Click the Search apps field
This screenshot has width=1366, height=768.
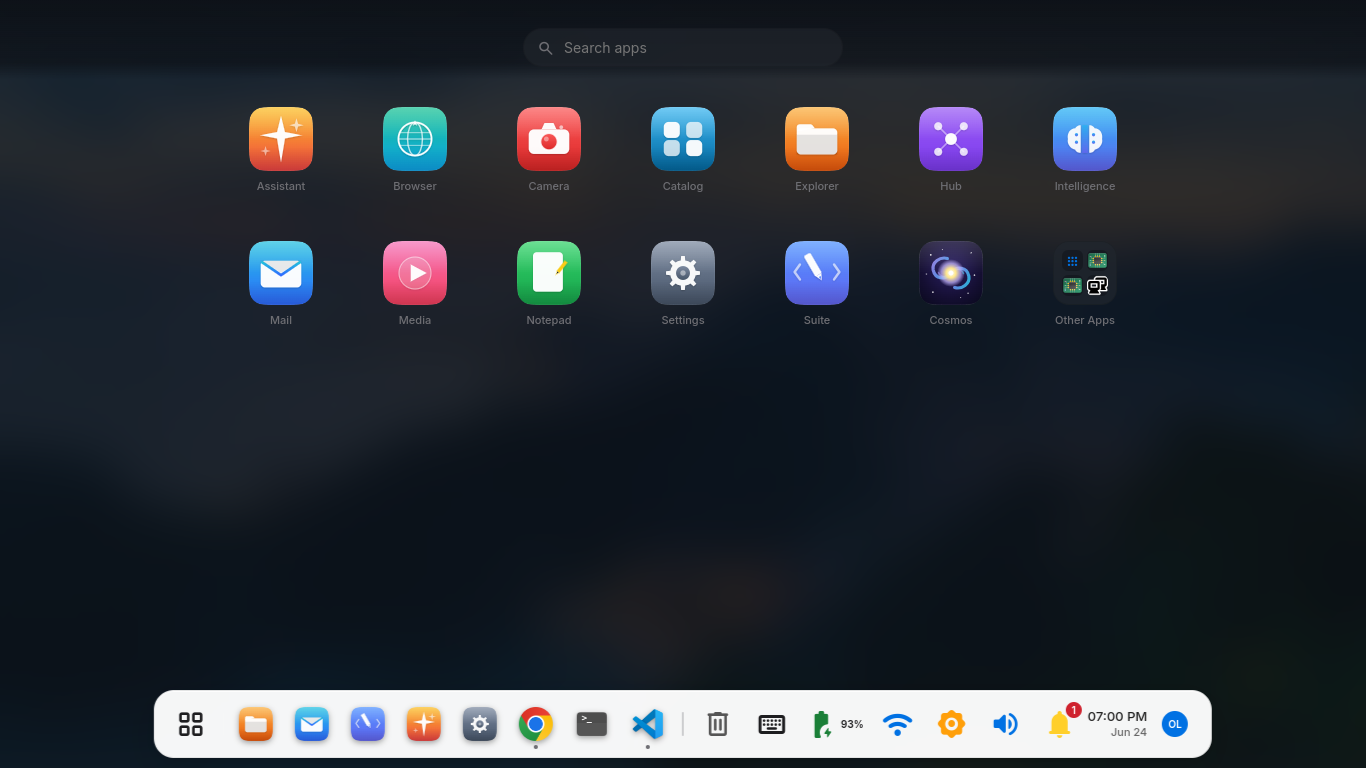683,47
